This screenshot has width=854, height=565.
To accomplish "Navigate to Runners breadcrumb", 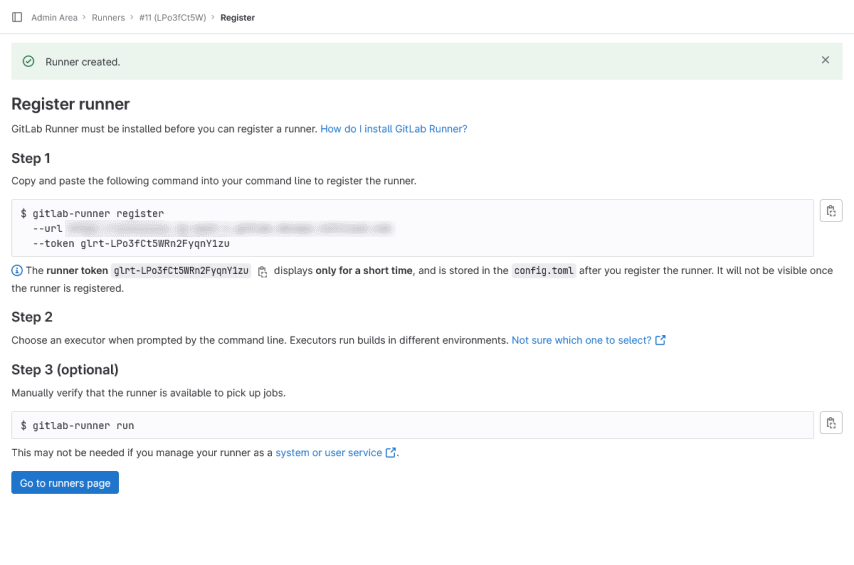I will click(108, 17).
